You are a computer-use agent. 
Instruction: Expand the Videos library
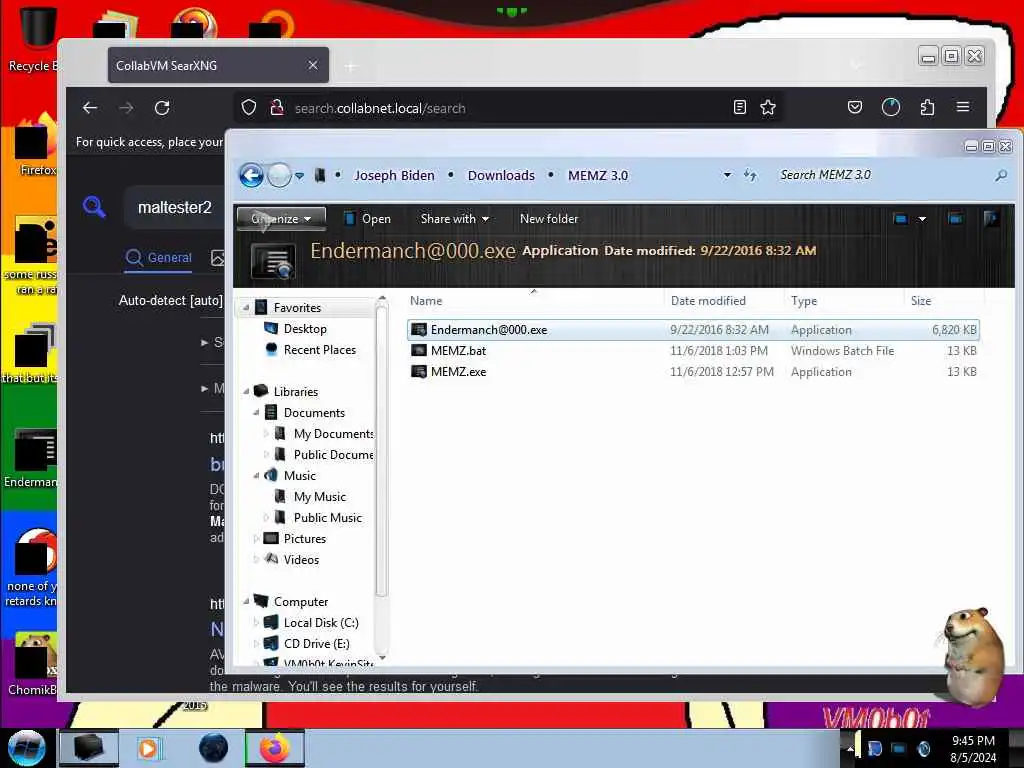(256, 560)
